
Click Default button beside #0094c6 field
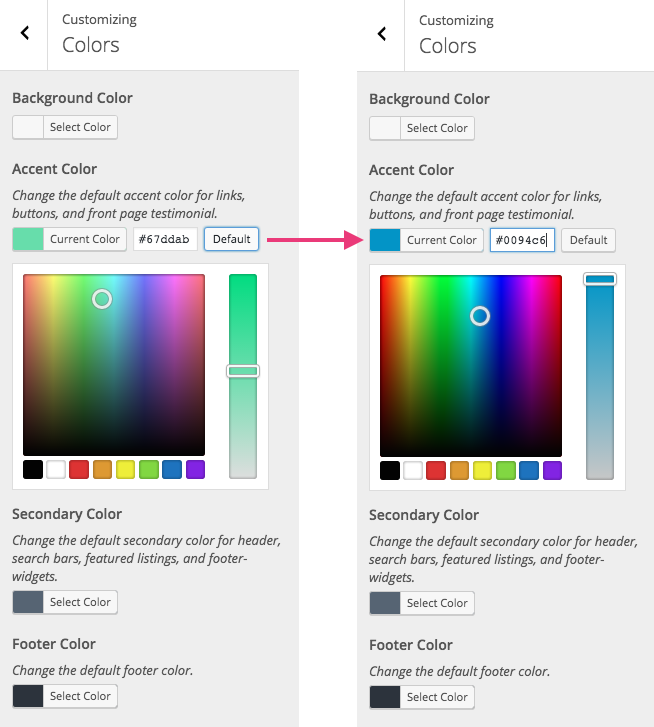tap(588, 240)
